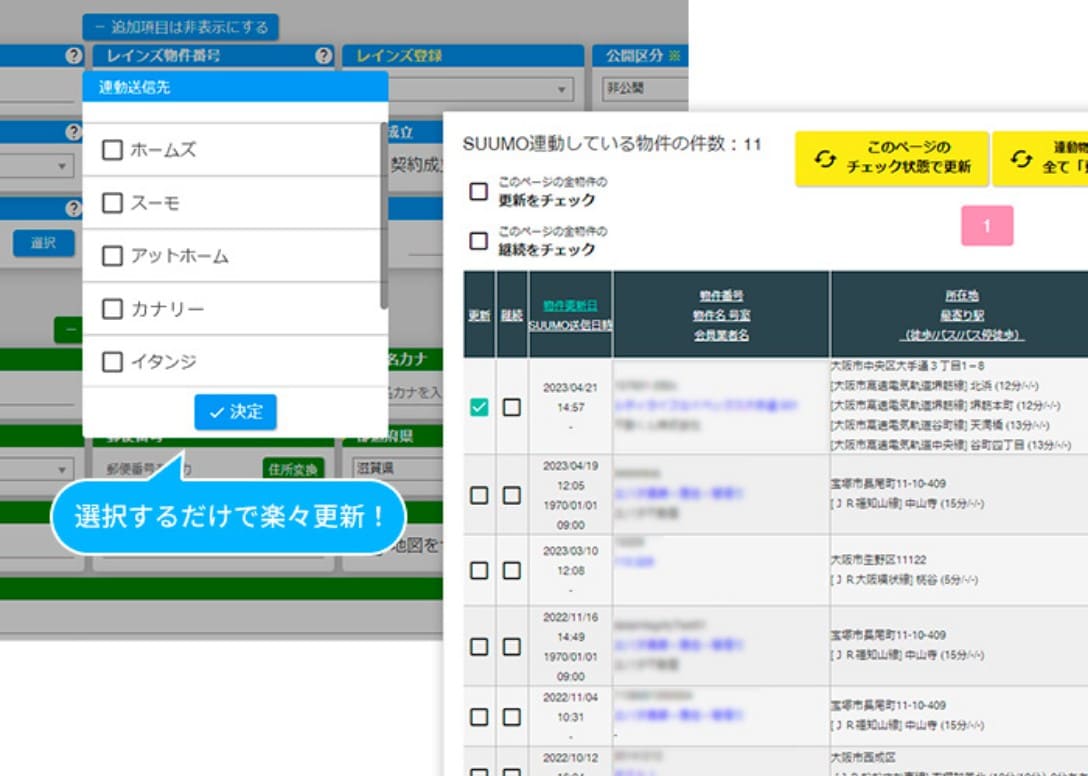Click the date 2022/11/16
Image resolution: width=1088 pixels, height=776 pixels.
click(x=570, y=617)
